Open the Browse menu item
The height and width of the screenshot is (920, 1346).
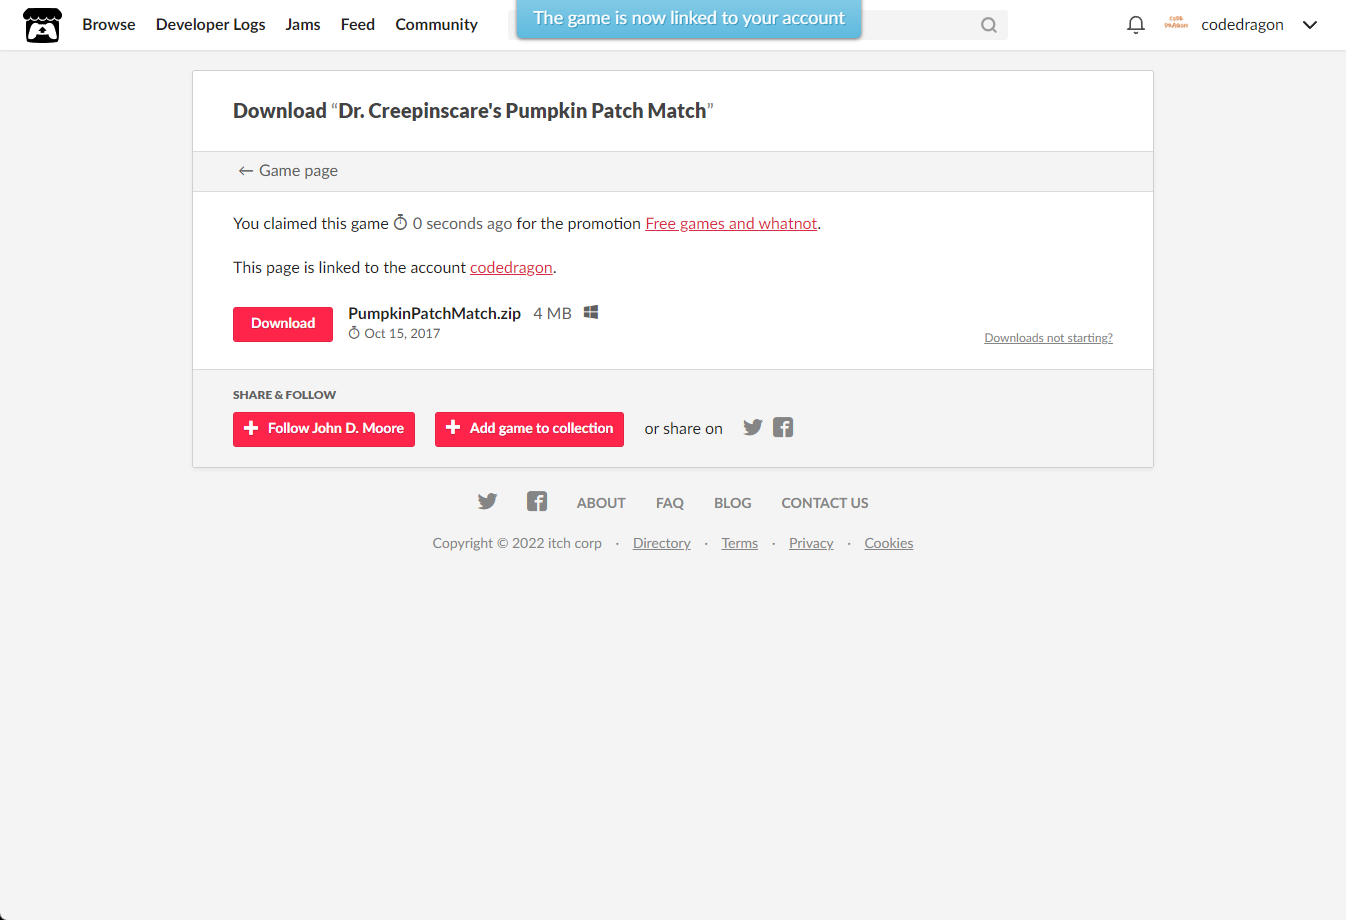(109, 25)
